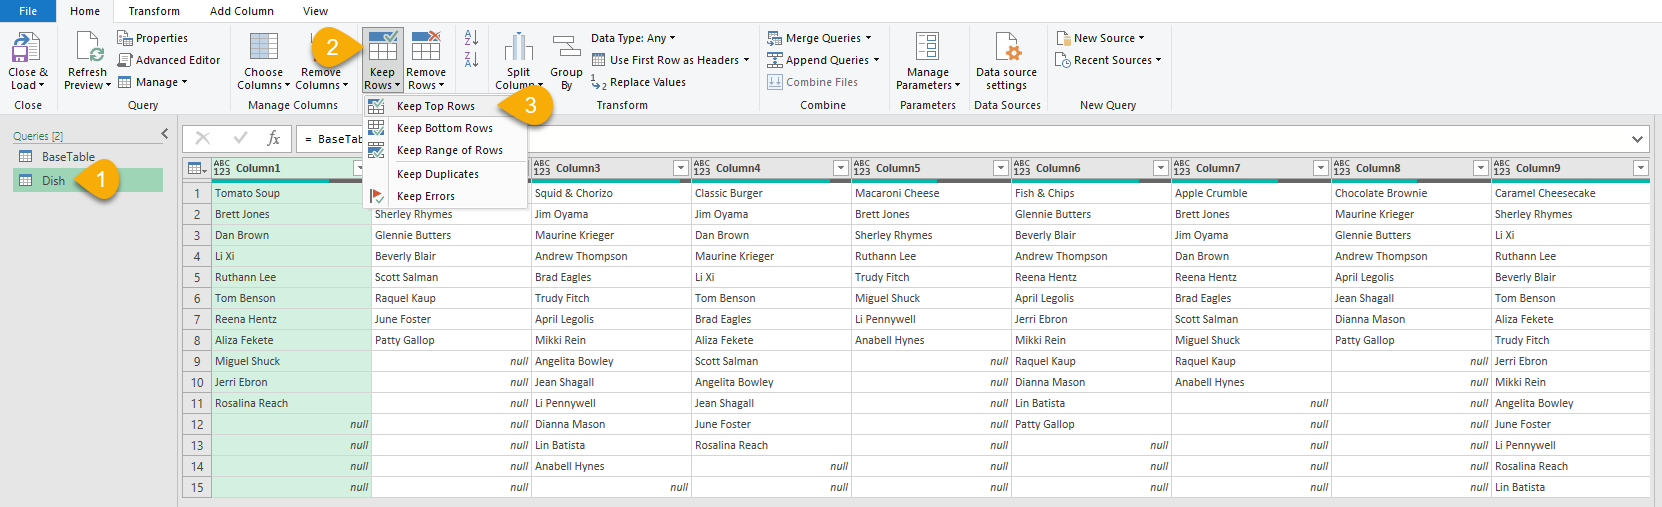1662x507 pixels.
Task: Open Data source settings
Action: [1006, 48]
